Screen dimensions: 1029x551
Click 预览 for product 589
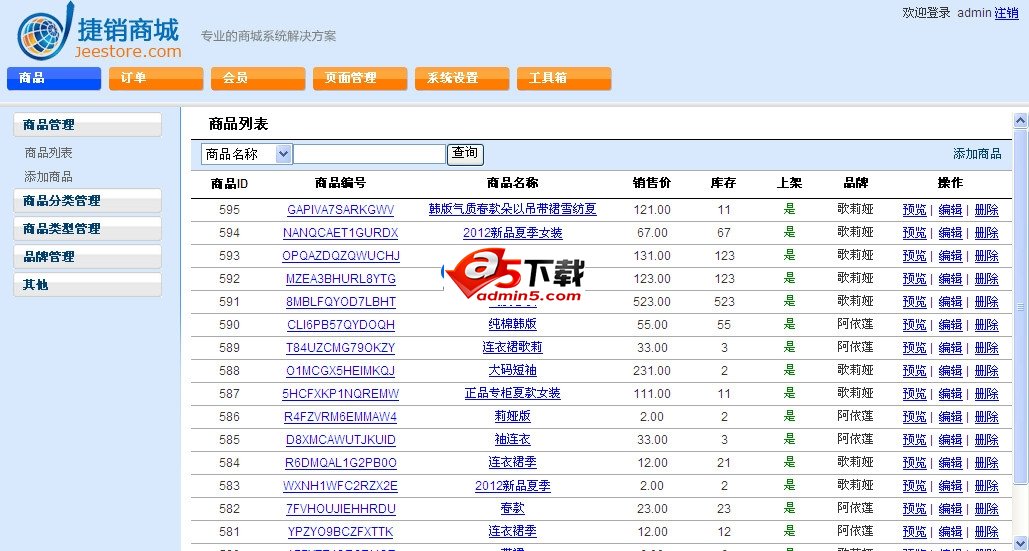(x=915, y=348)
